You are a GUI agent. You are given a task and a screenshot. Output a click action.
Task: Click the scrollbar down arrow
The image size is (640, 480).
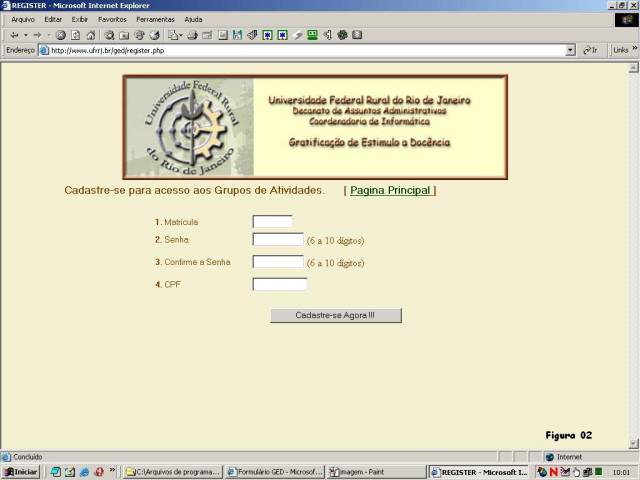click(633, 444)
